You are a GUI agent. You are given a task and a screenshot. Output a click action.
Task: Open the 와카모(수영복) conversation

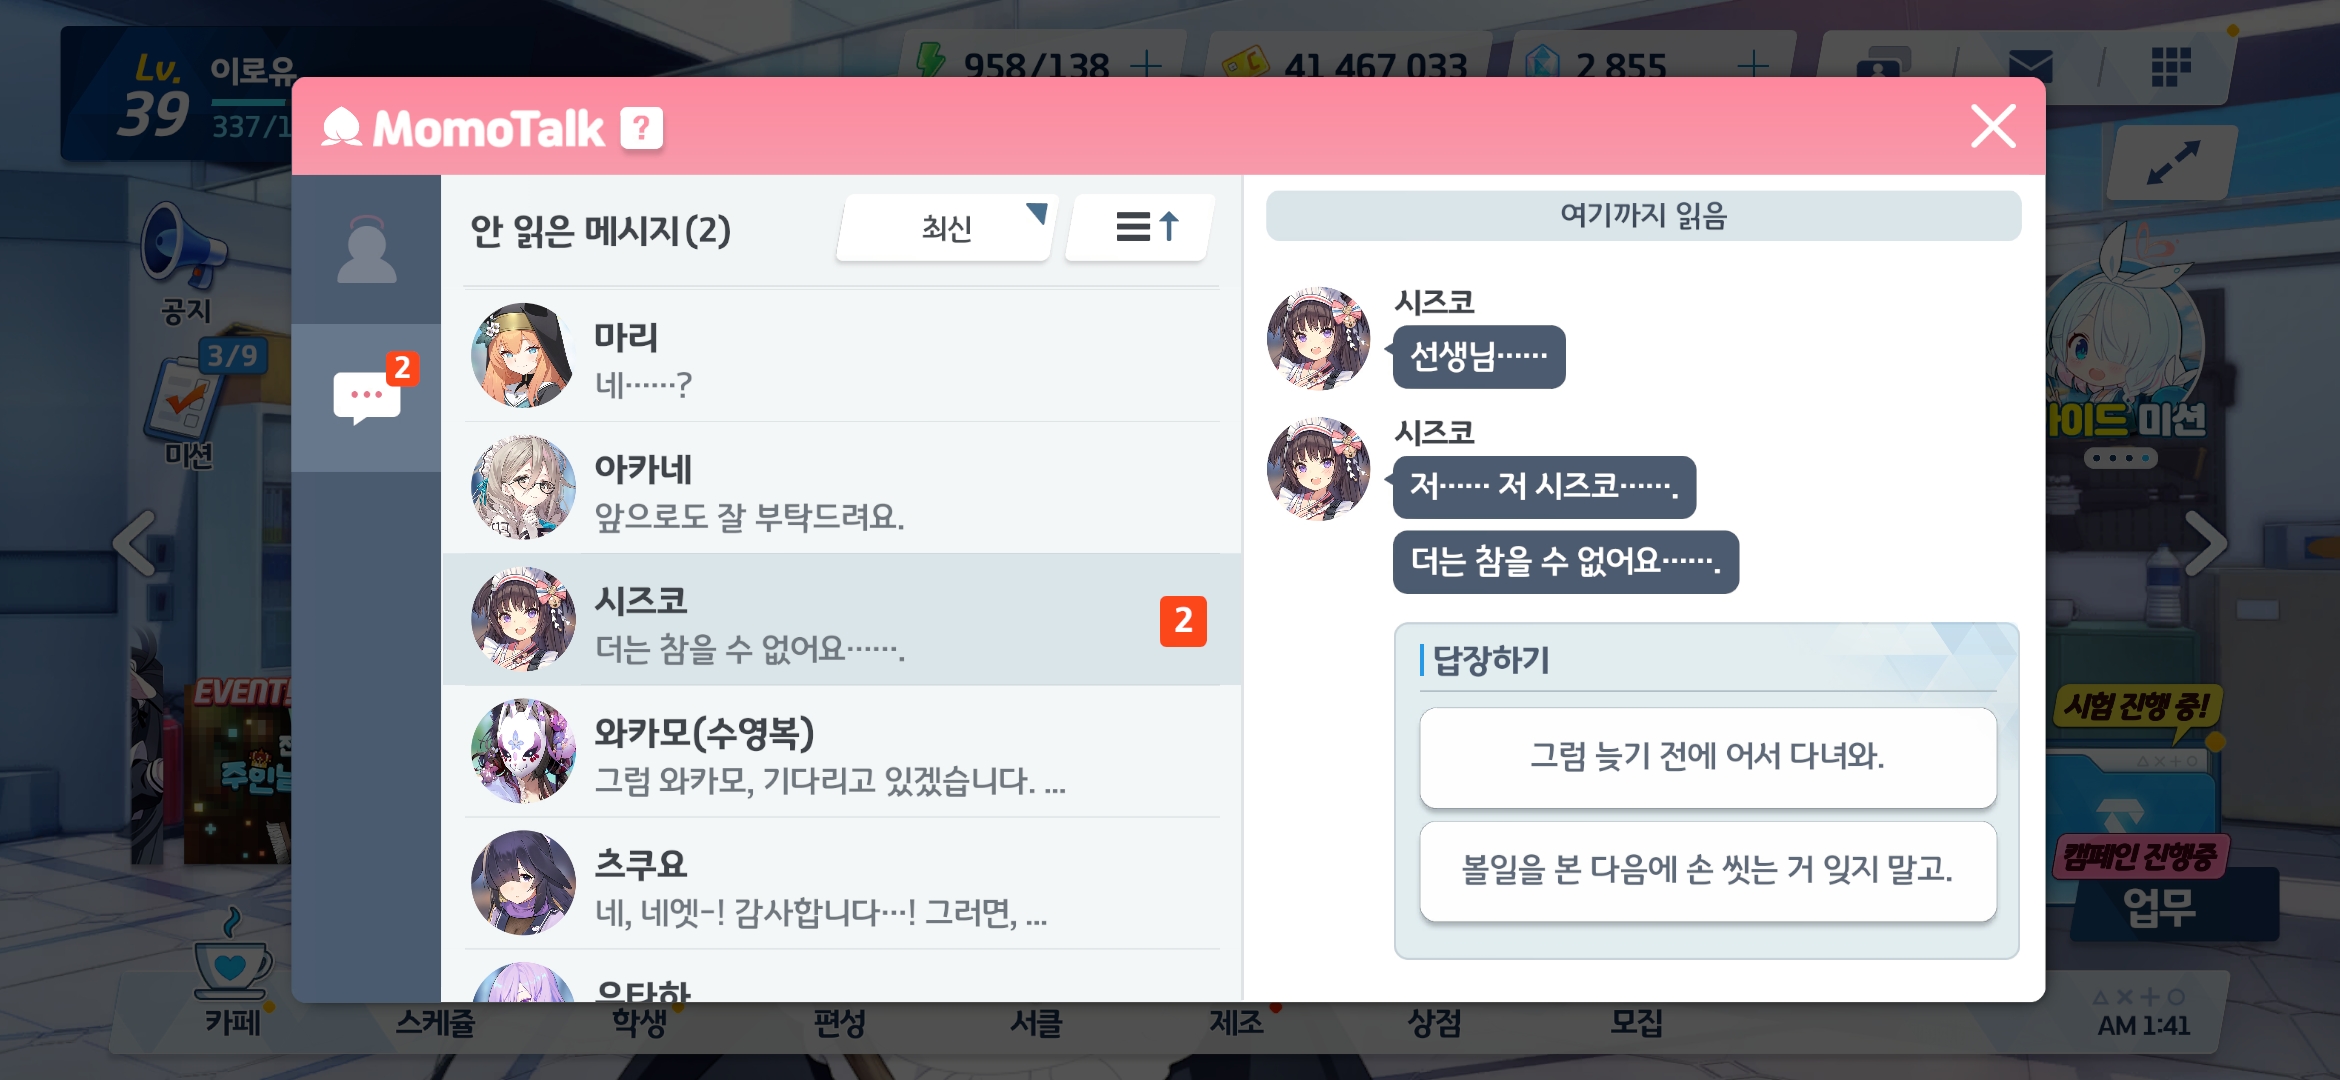(x=841, y=752)
